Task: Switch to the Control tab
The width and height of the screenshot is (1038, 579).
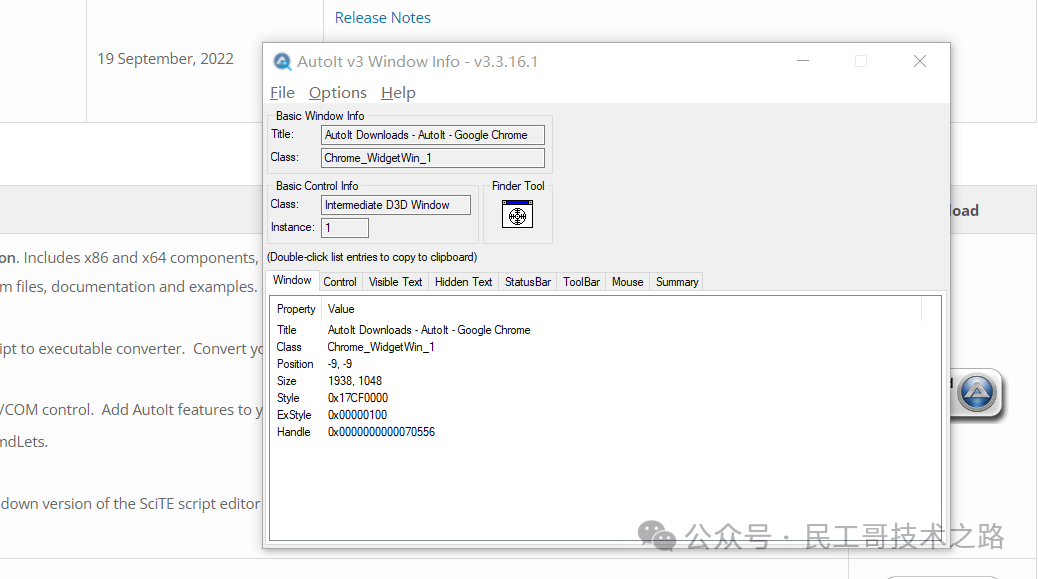Action: (340, 282)
